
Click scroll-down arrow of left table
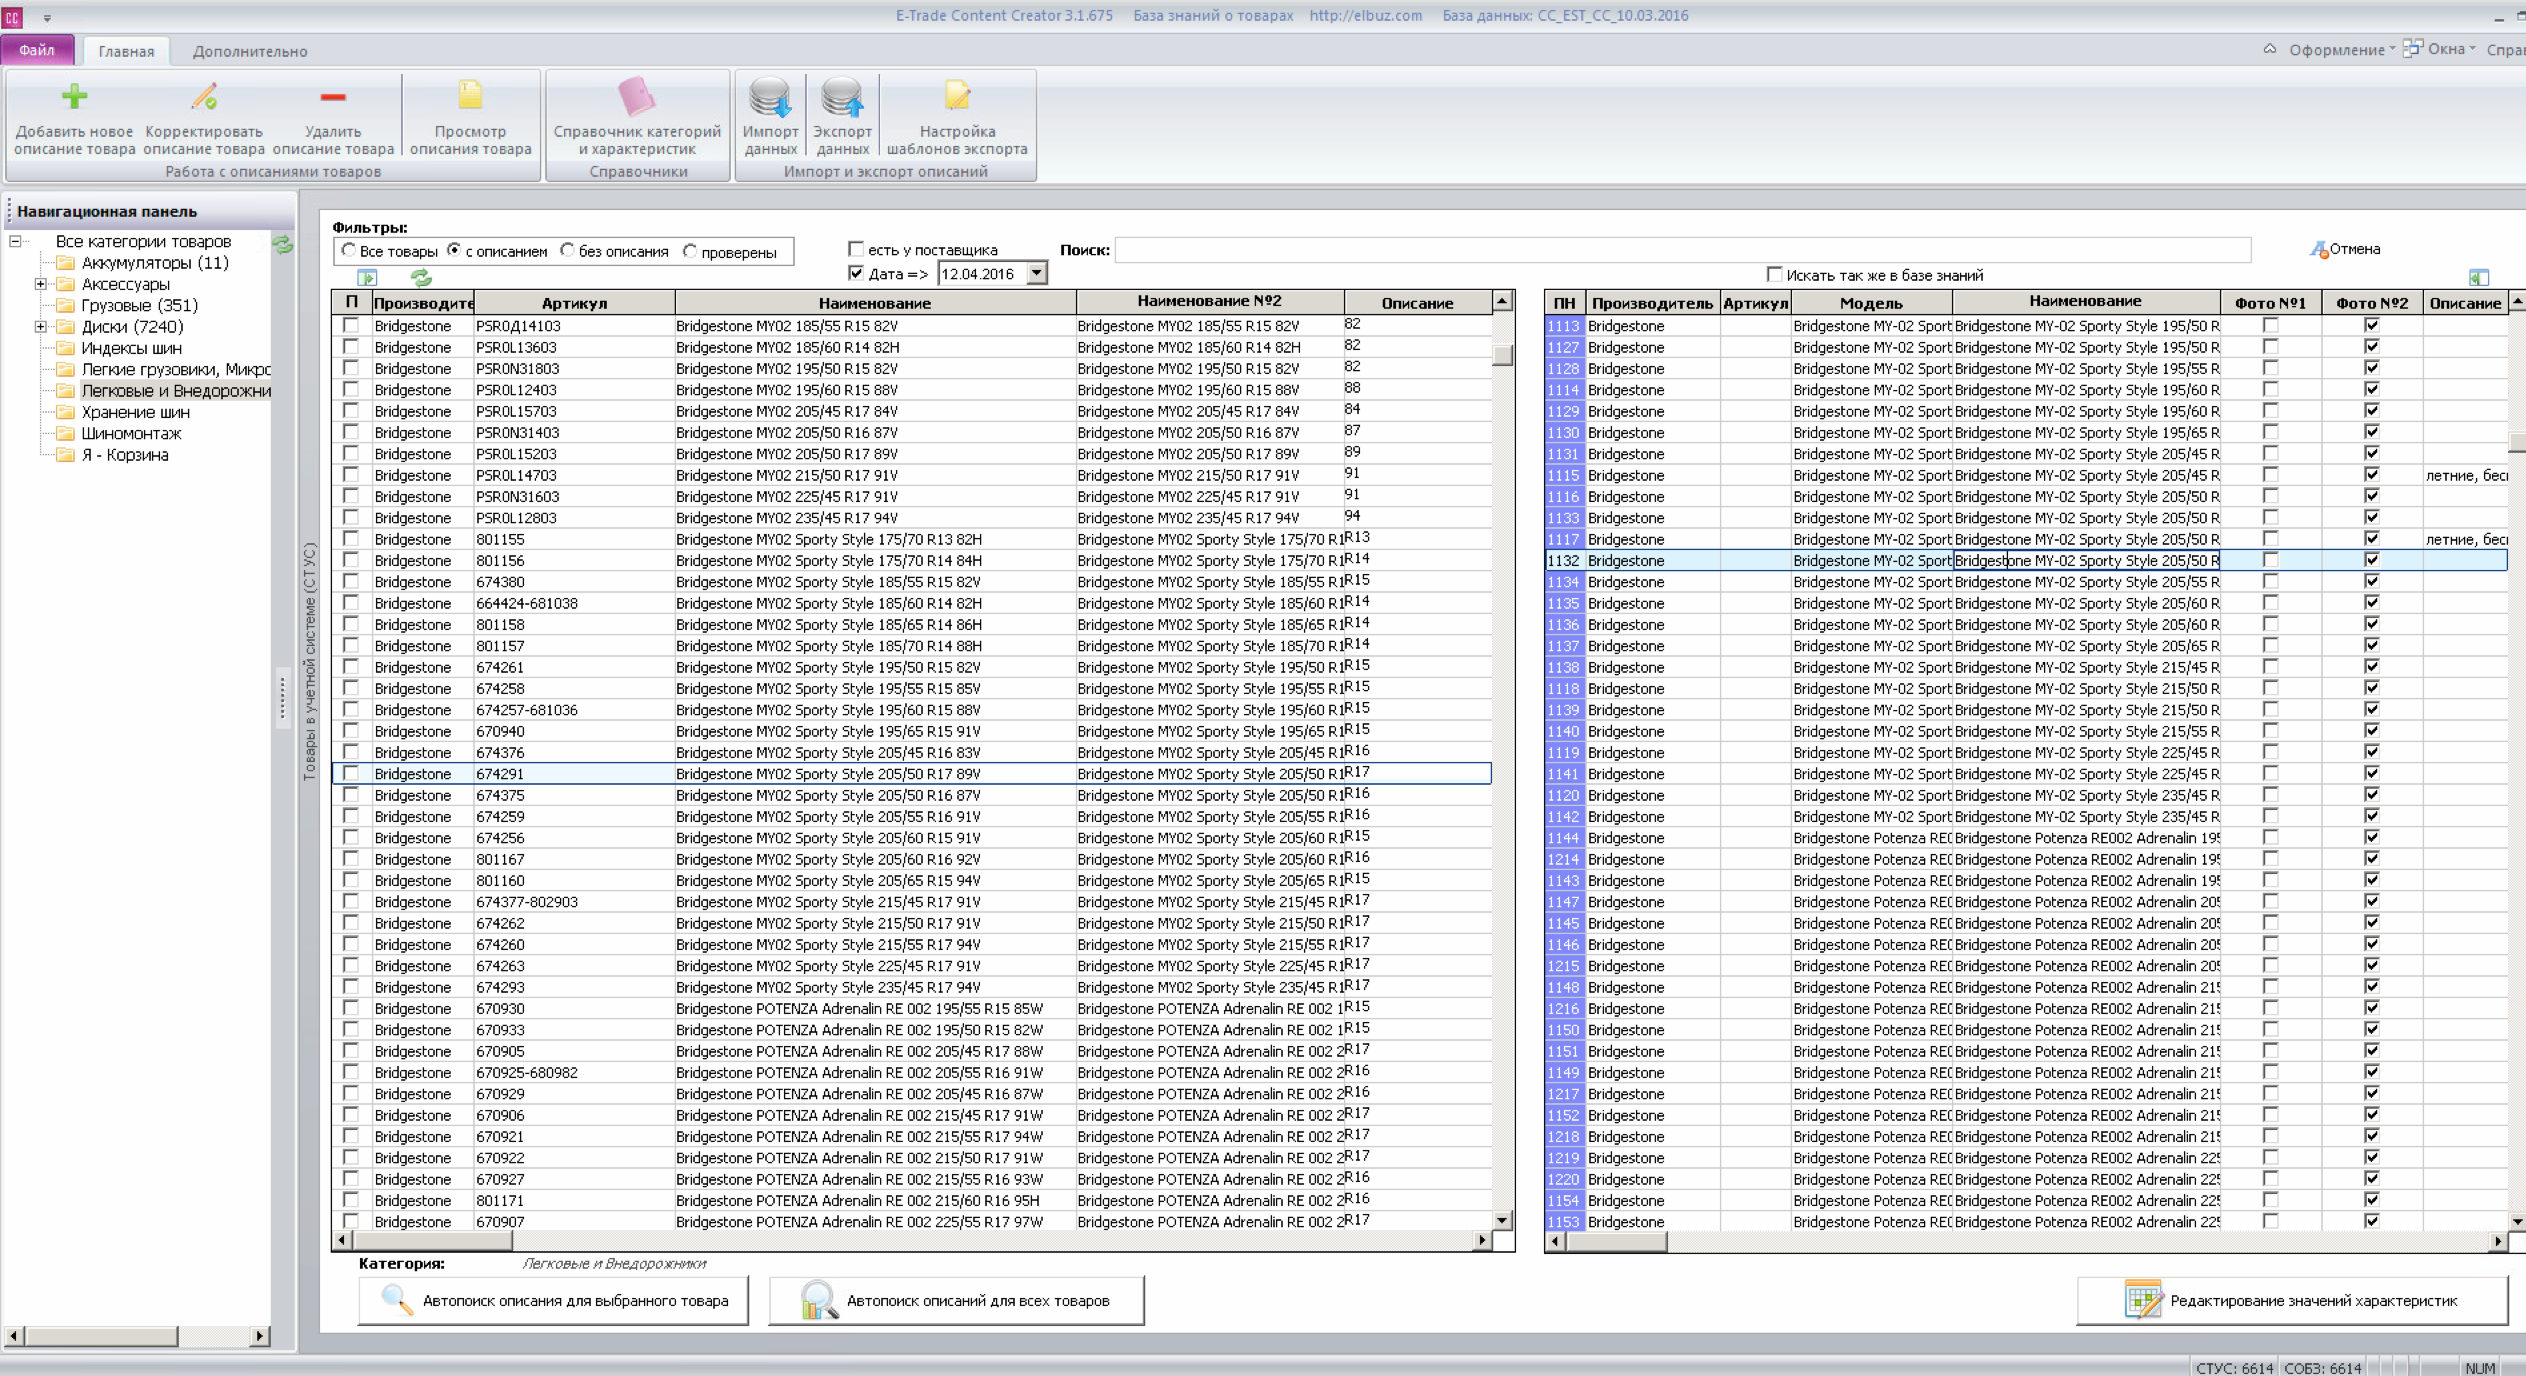(1502, 1220)
